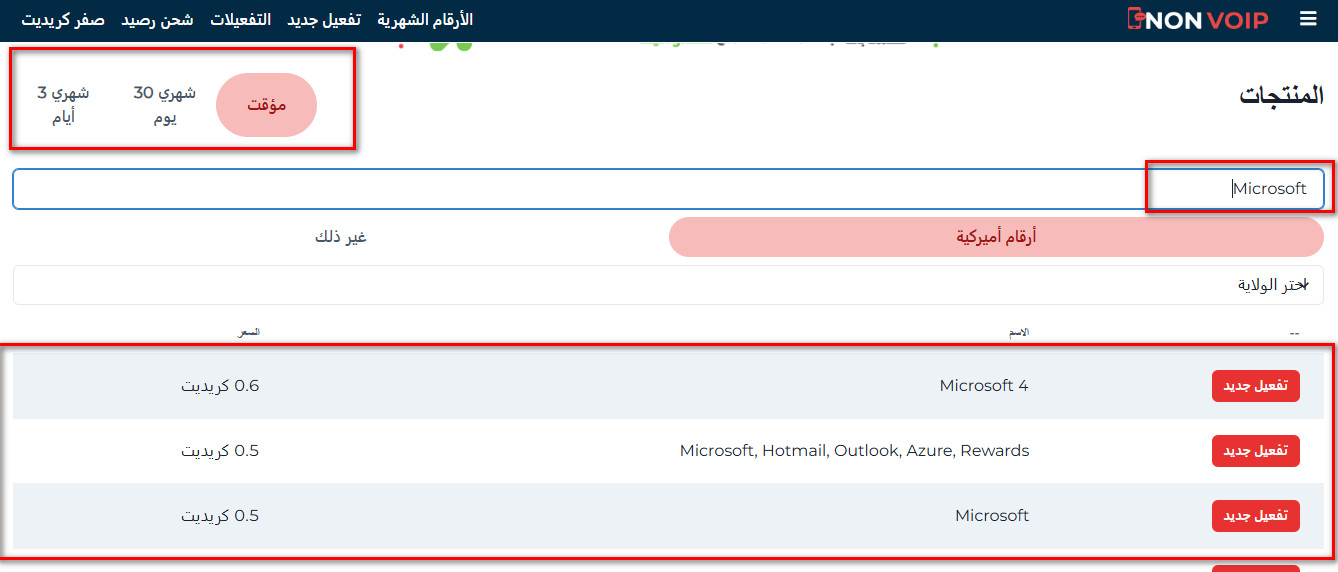Go to التفعيلات in the navigation bar
Image resolution: width=1338 pixels, height=572 pixels.
pos(241,19)
